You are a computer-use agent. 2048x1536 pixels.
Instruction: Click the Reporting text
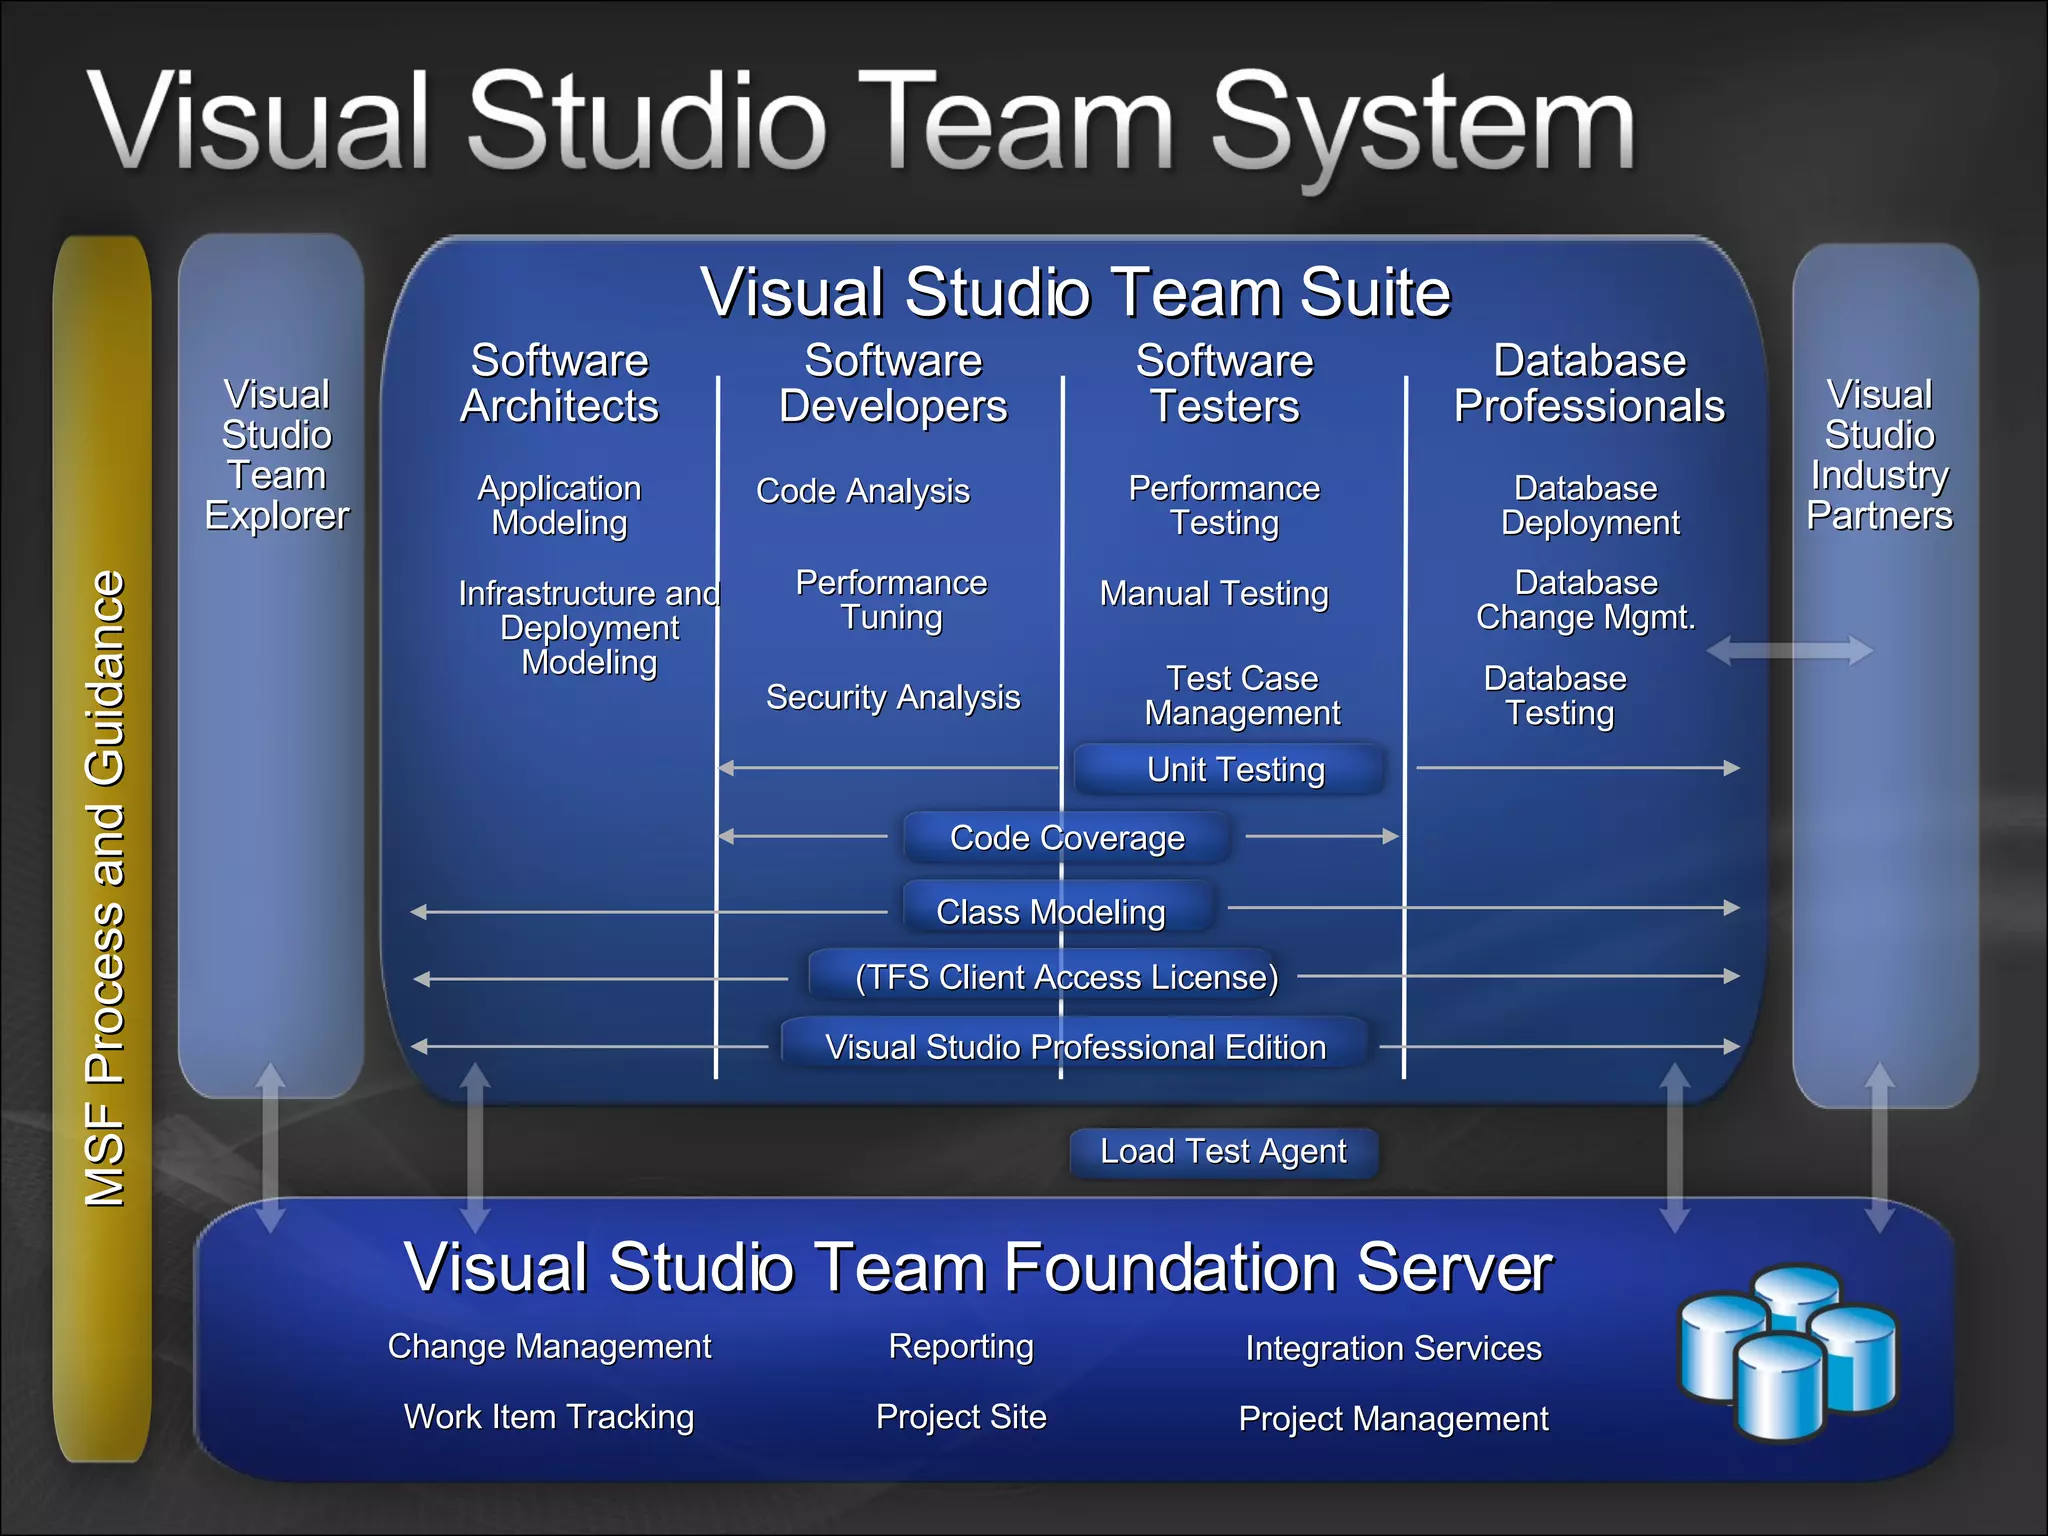[x=961, y=1347]
